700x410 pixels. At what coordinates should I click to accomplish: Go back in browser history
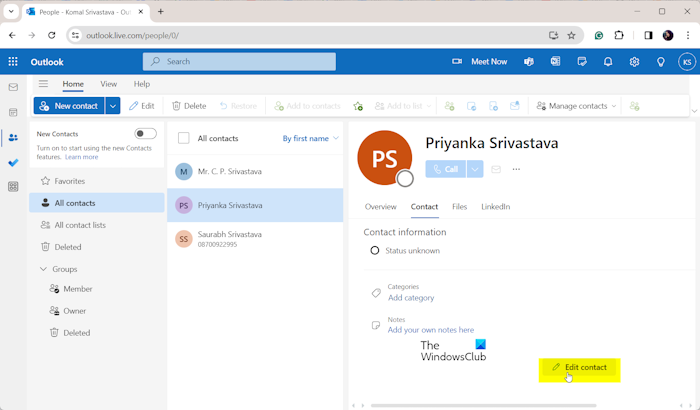pos(12,35)
